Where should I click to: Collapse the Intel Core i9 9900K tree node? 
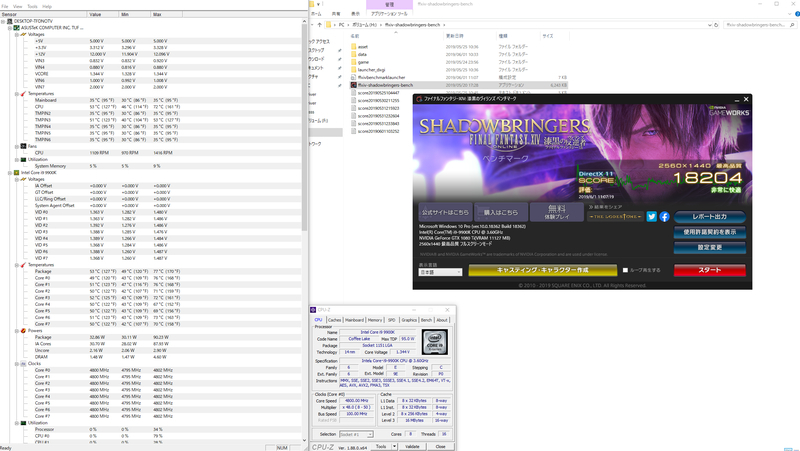tap(10, 172)
